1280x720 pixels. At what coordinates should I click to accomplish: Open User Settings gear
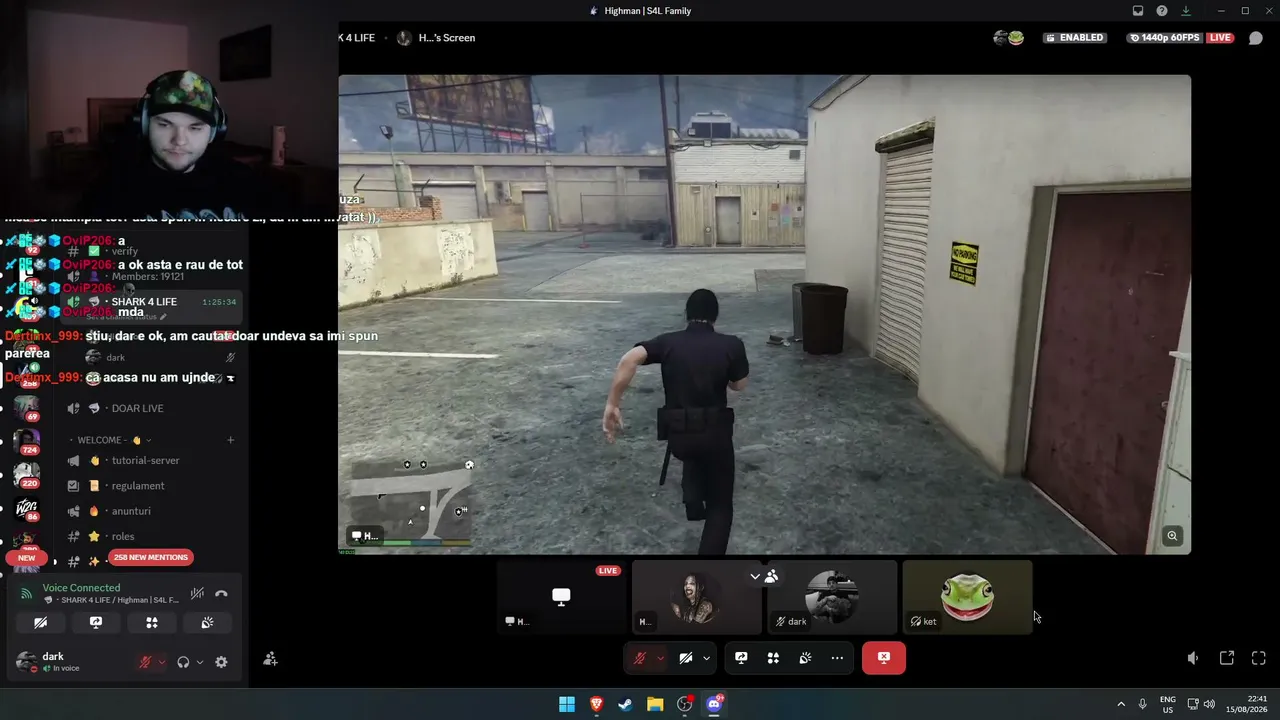pos(221,662)
